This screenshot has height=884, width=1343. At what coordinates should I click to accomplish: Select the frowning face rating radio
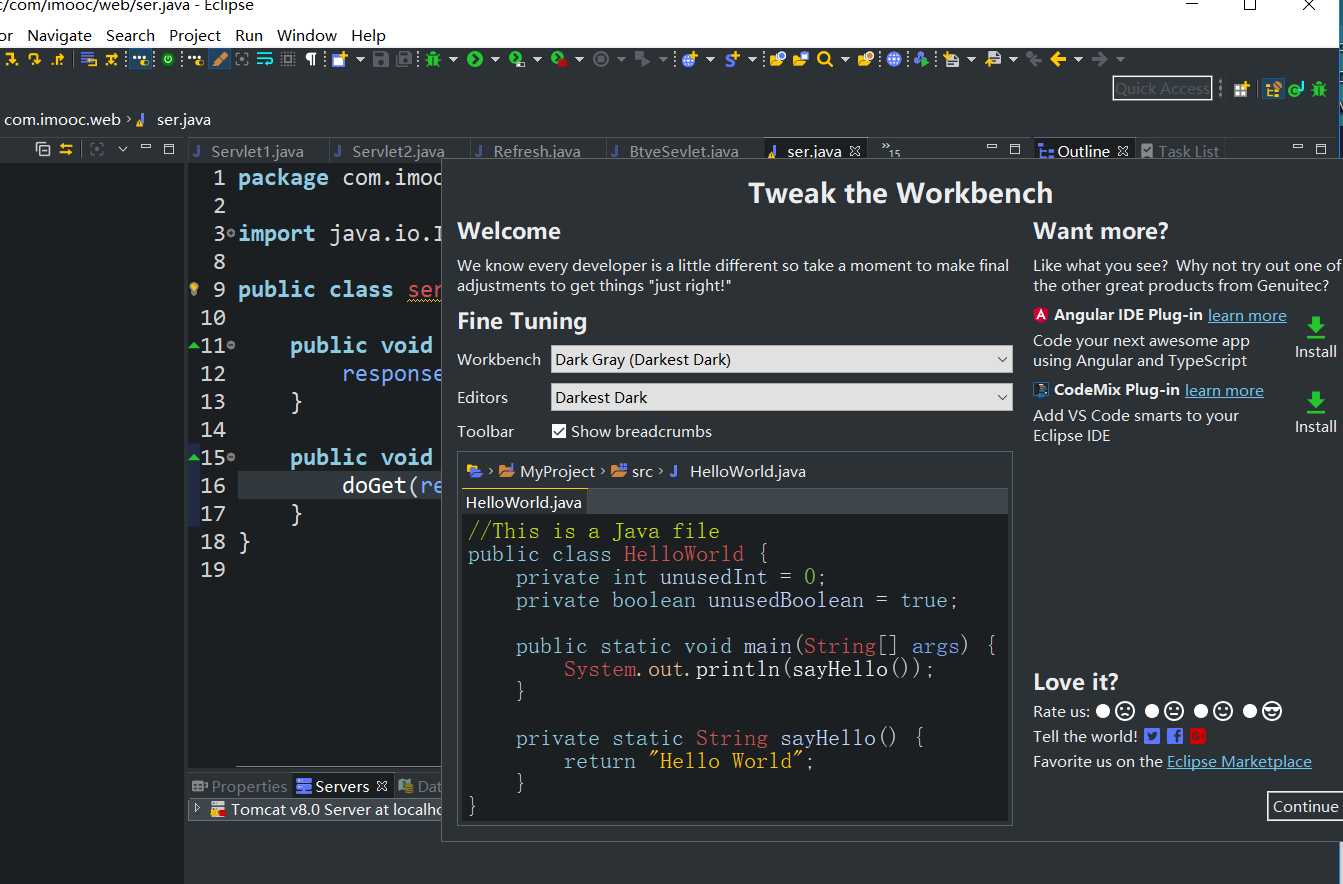coord(1102,711)
